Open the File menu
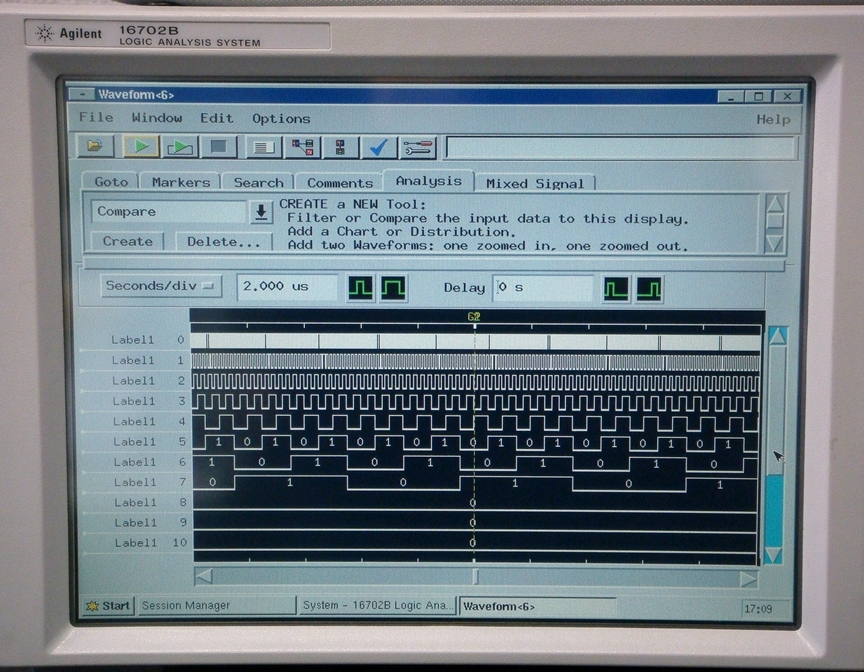The image size is (864, 672). pyautogui.click(x=96, y=117)
